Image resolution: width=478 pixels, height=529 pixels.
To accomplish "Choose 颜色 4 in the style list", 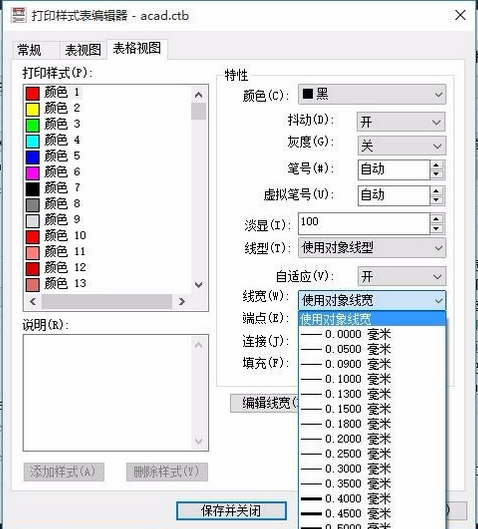I will (x=108, y=140).
